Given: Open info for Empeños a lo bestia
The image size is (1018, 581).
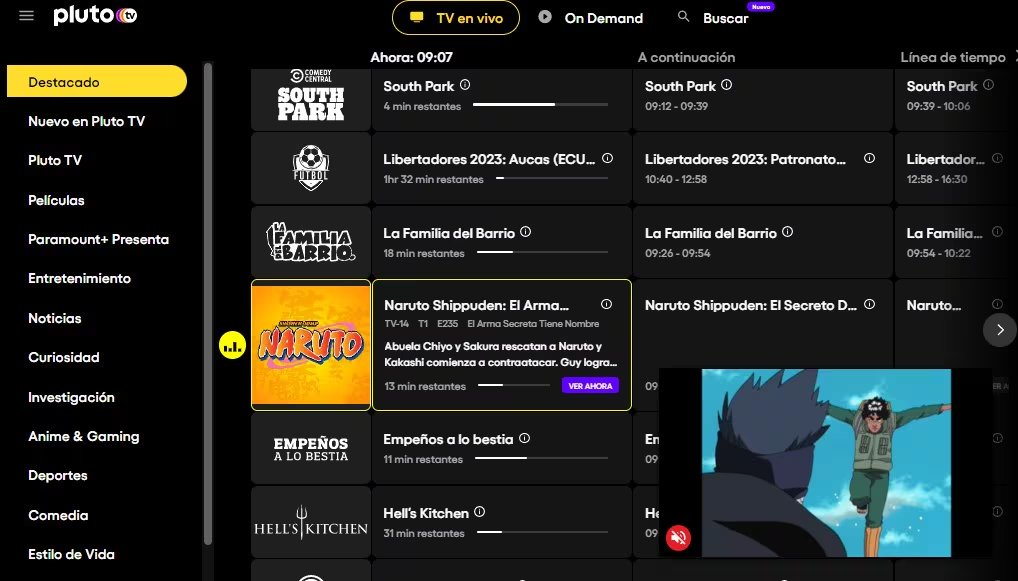Looking at the screenshot, I should tap(526, 438).
